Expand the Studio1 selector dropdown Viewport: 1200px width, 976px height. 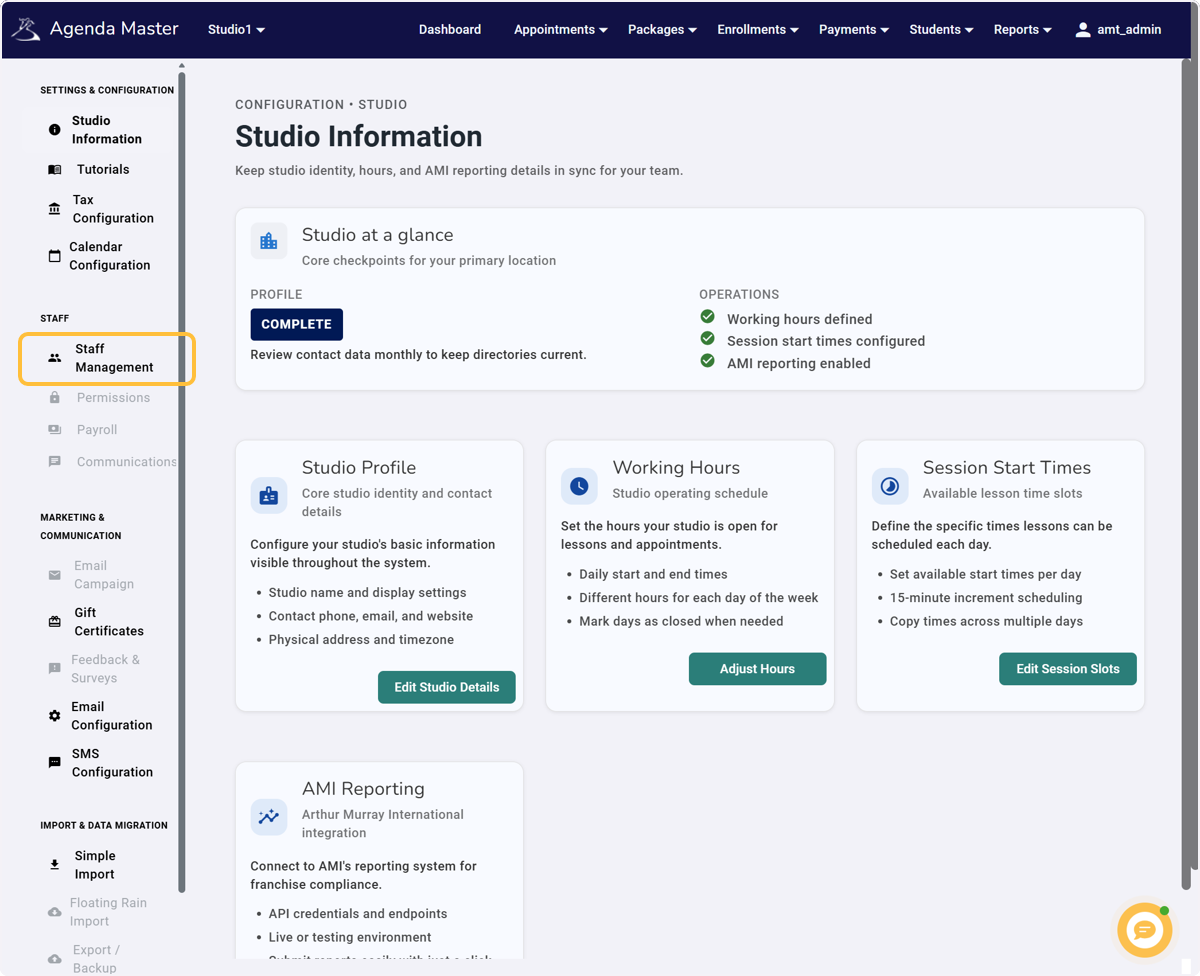(236, 30)
